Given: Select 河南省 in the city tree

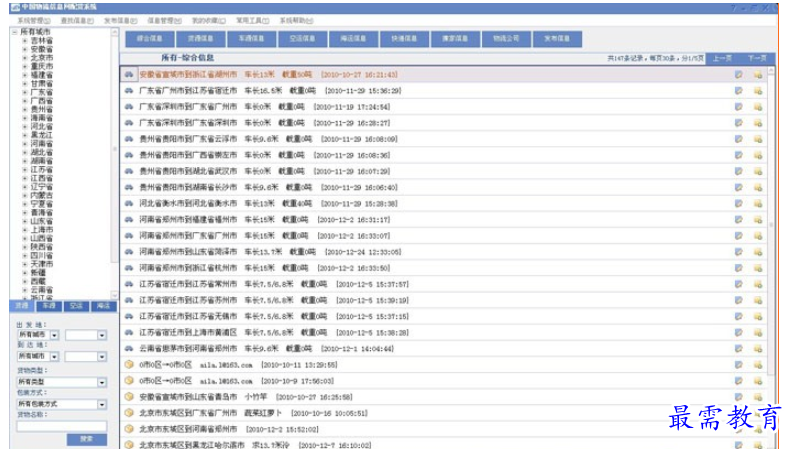Looking at the screenshot, I should [41, 144].
